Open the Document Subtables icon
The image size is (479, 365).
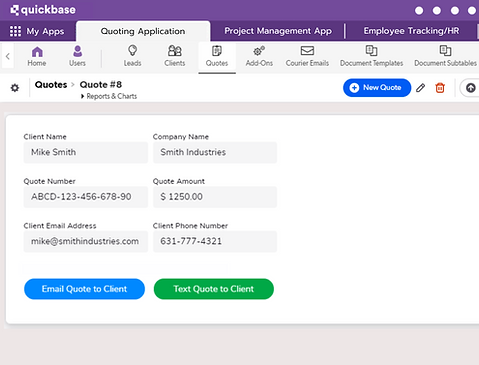point(445,51)
